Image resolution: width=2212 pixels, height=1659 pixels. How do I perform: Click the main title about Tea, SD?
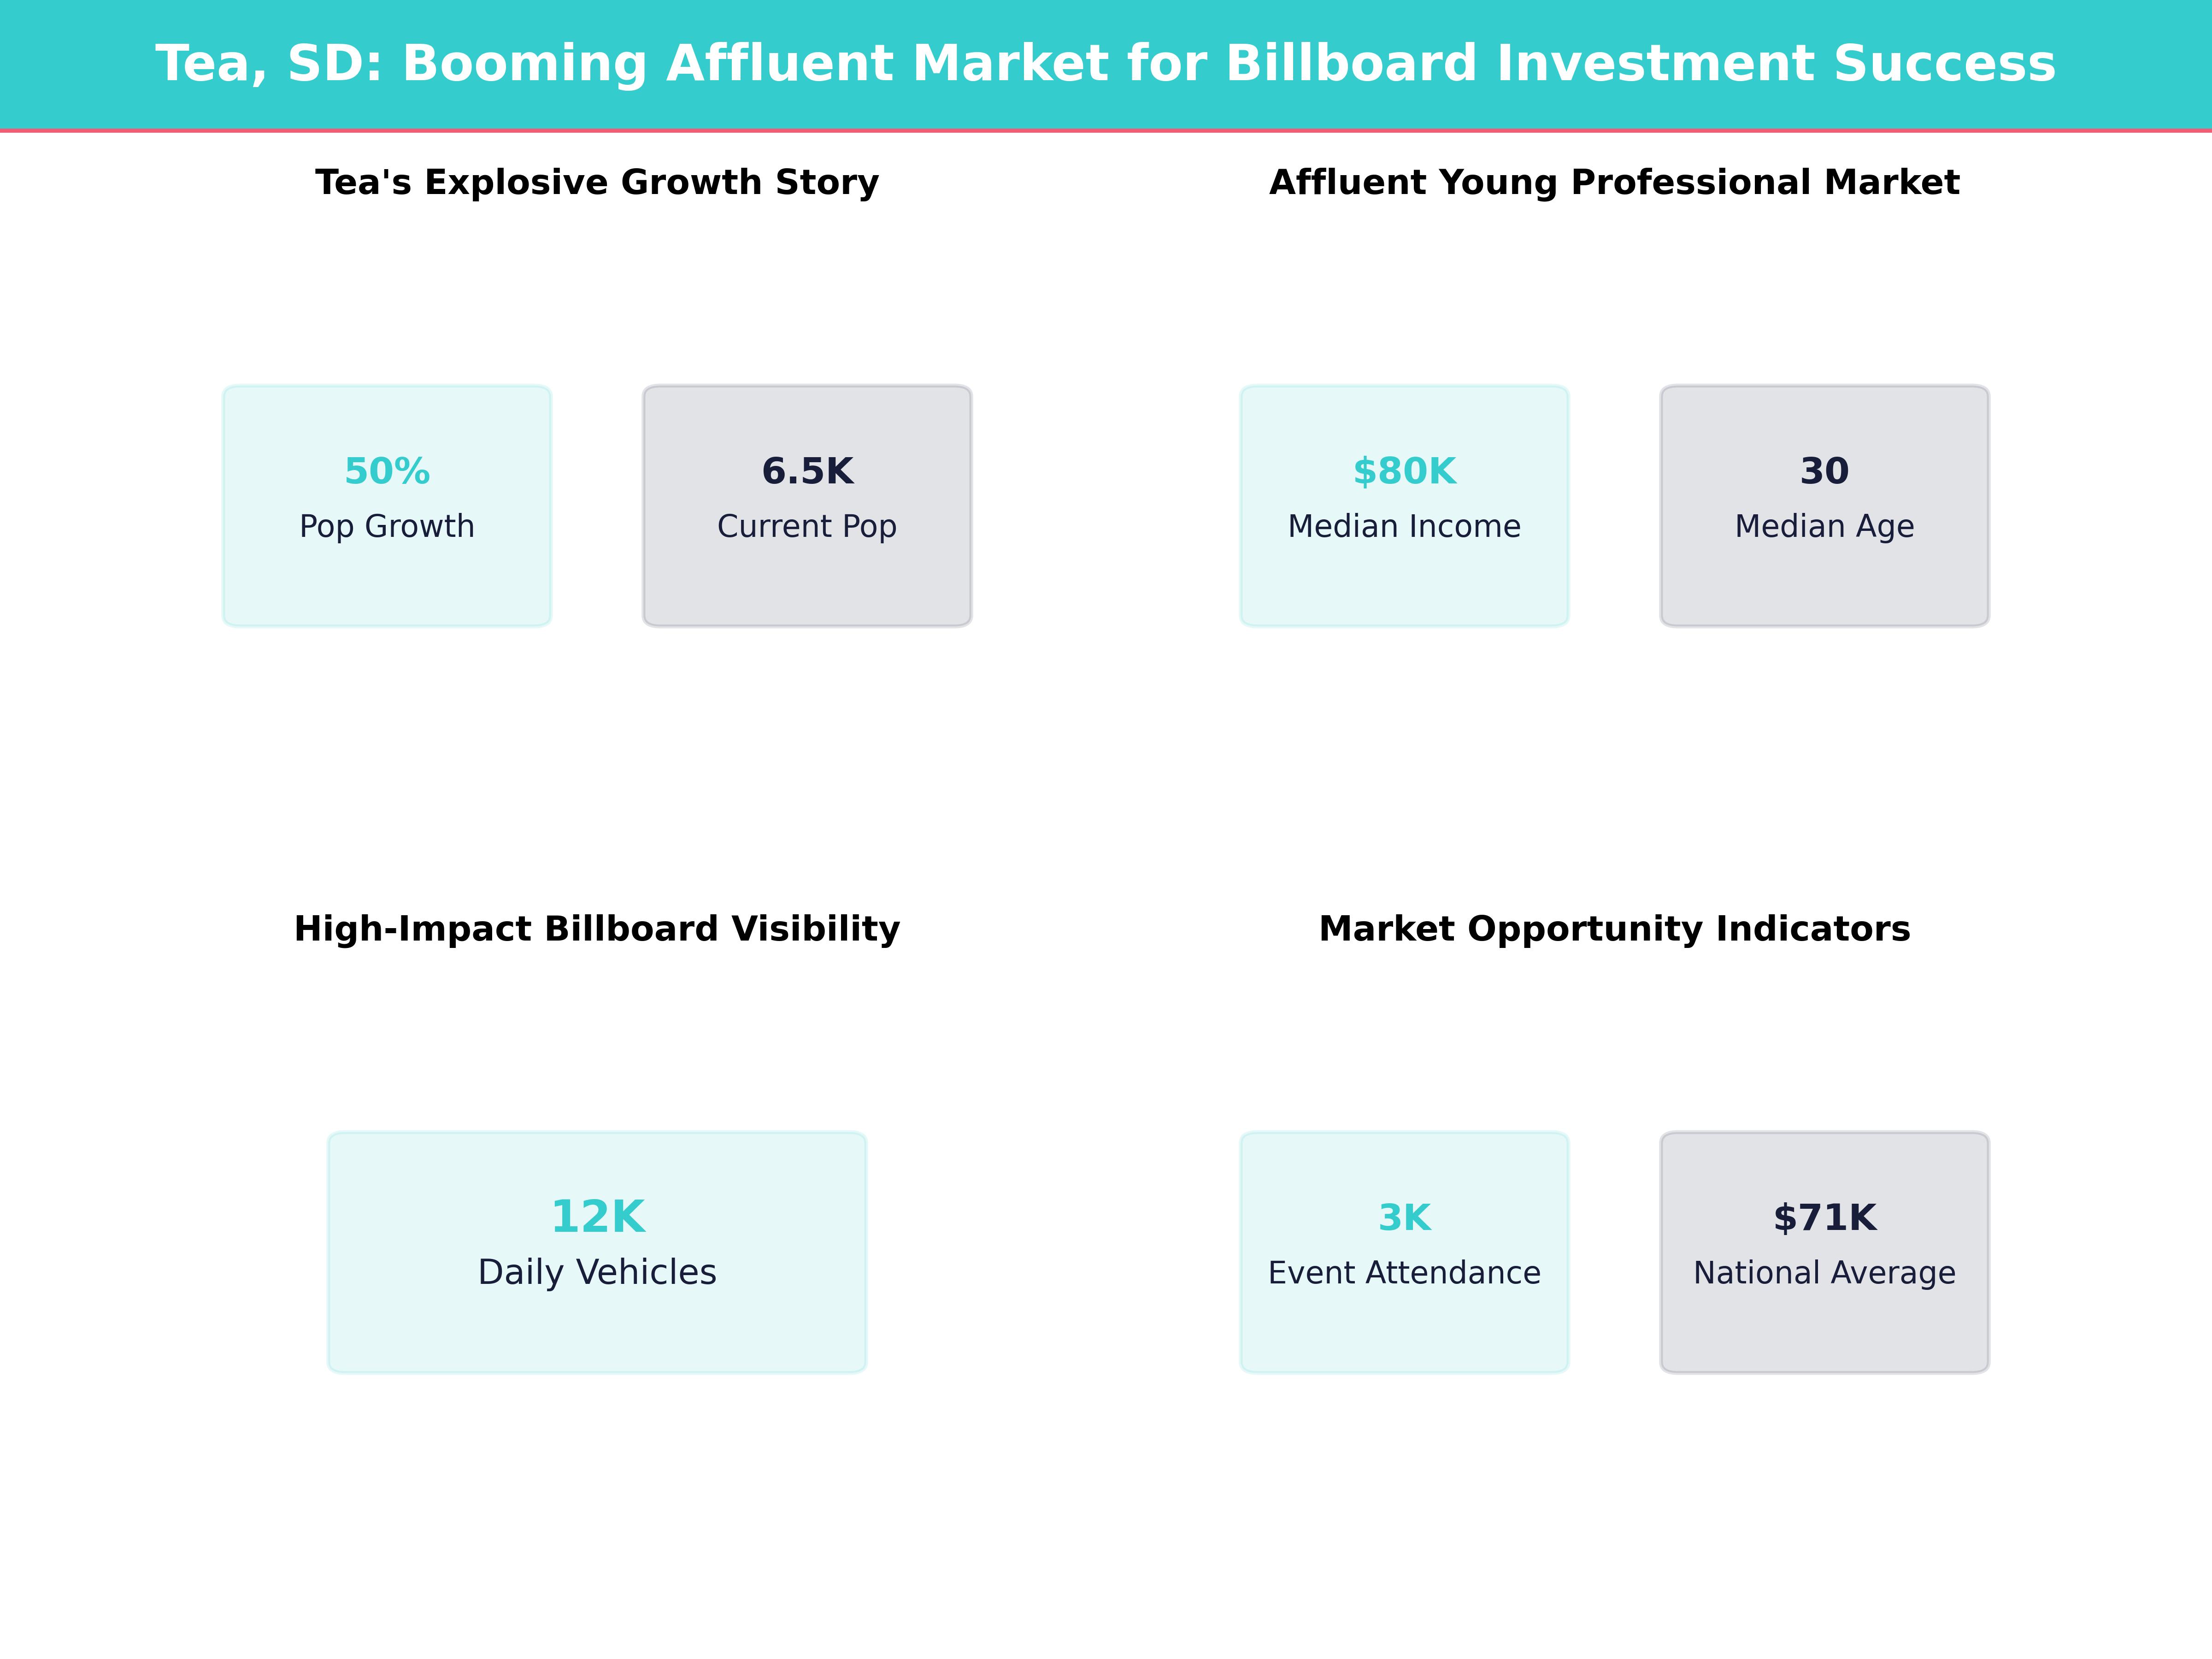[x=1105, y=63]
